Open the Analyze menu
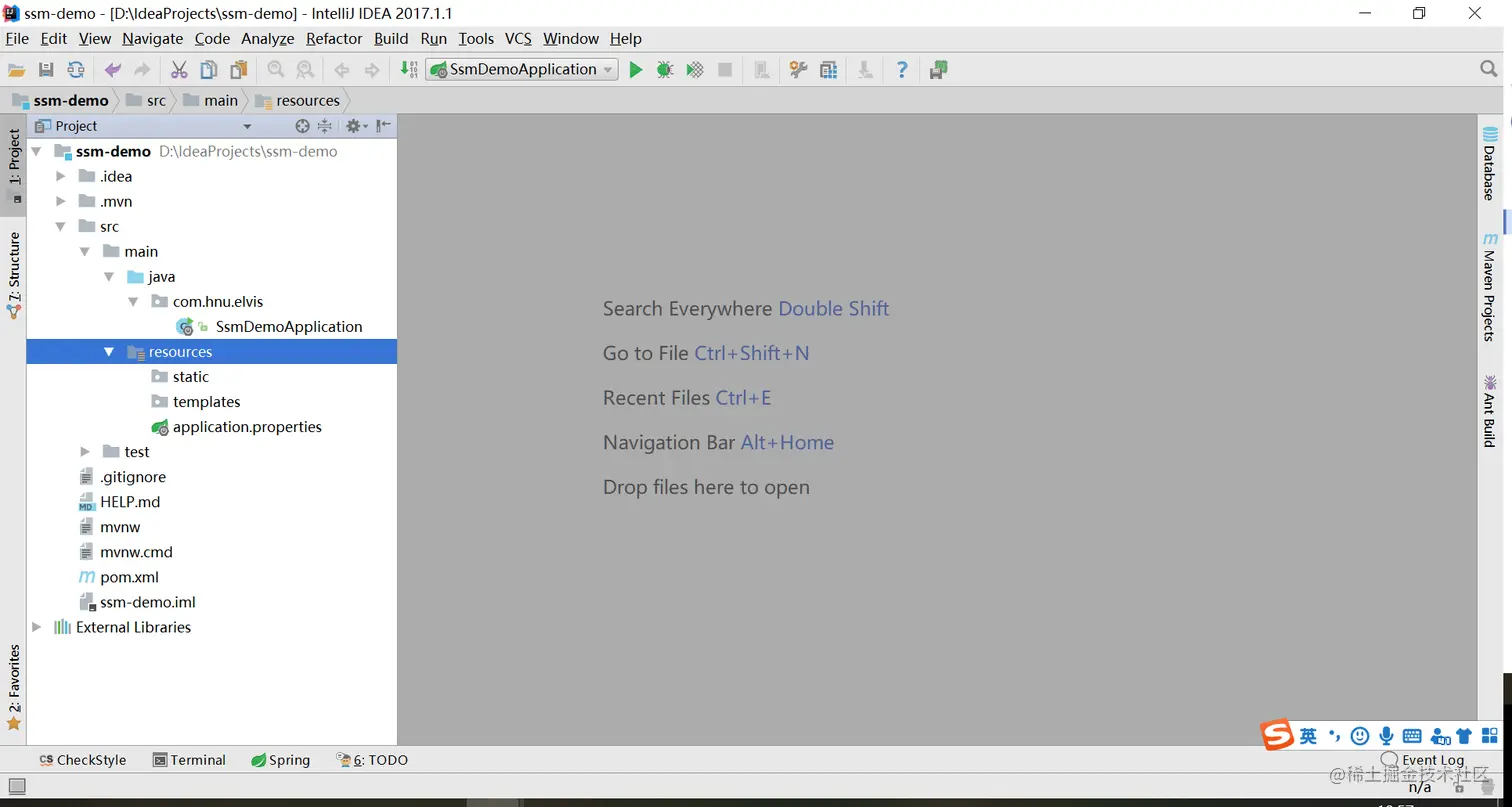This screenshot has height=807, width=1512. click(268, 39)
